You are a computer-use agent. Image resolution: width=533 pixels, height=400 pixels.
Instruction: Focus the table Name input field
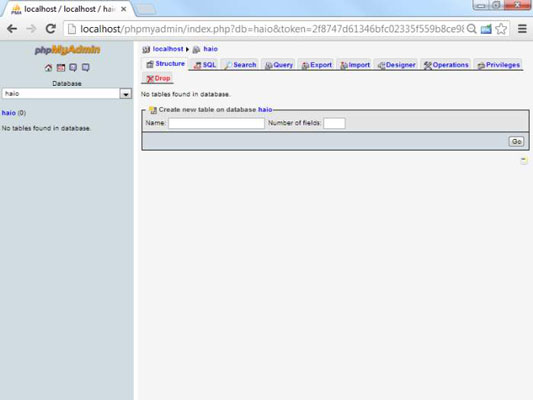[x=217, y=123]
